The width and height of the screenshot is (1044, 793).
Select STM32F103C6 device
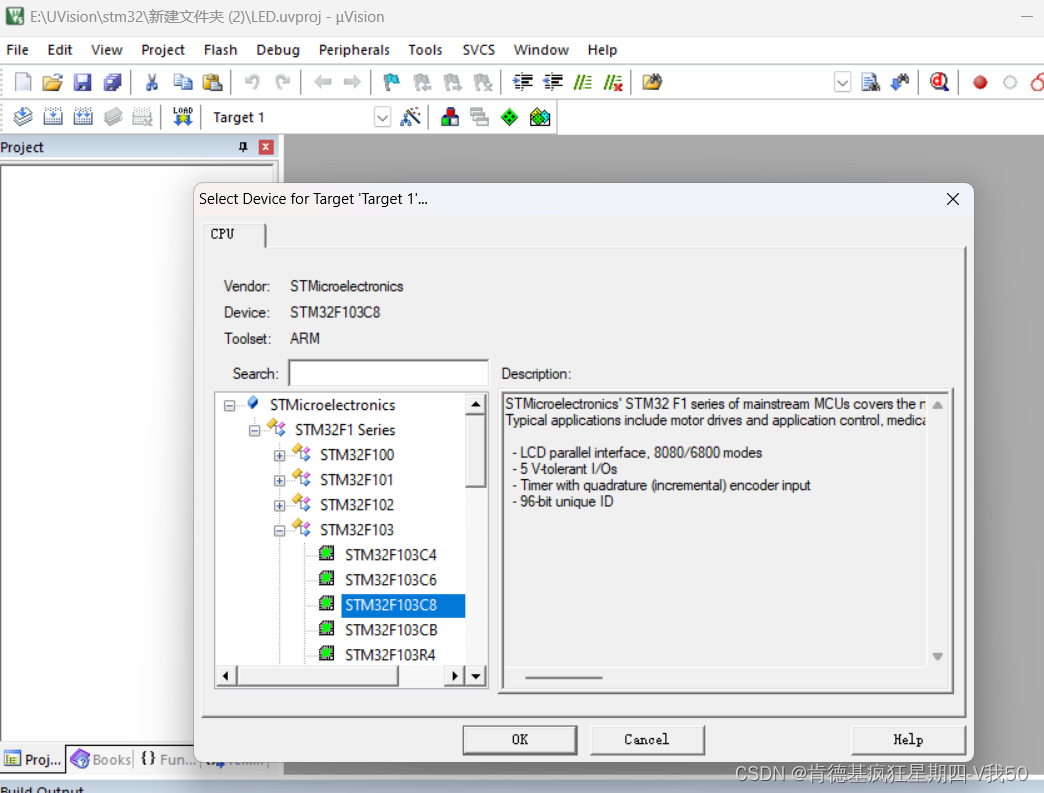(x=391, y=580)
